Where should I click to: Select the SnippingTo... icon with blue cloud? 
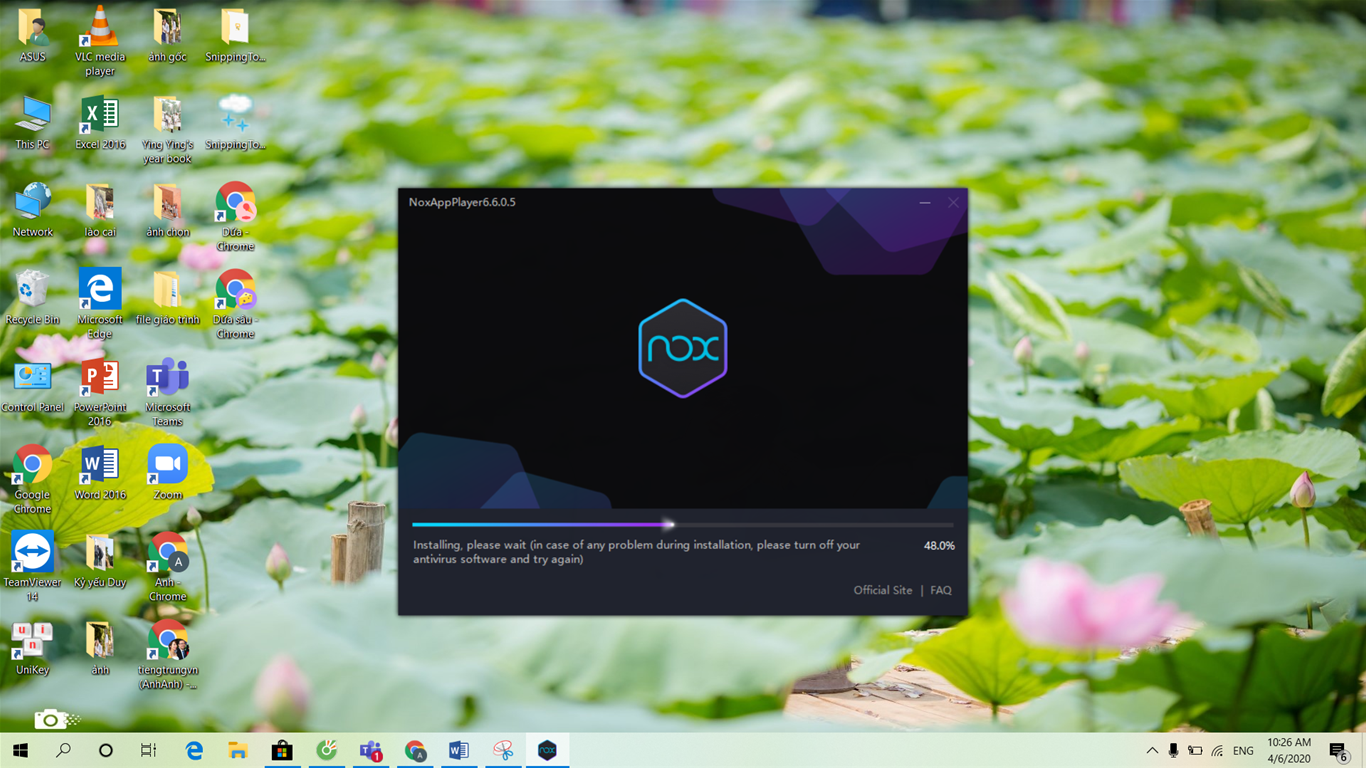click(235, 124)
